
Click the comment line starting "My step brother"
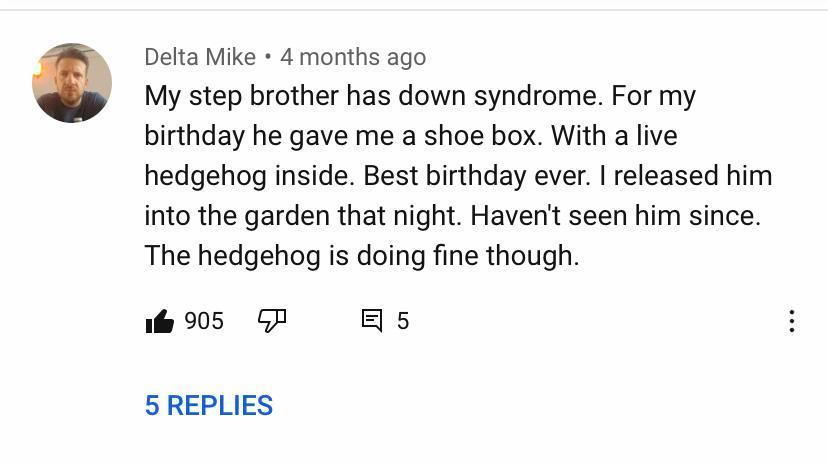pos(420,96)
